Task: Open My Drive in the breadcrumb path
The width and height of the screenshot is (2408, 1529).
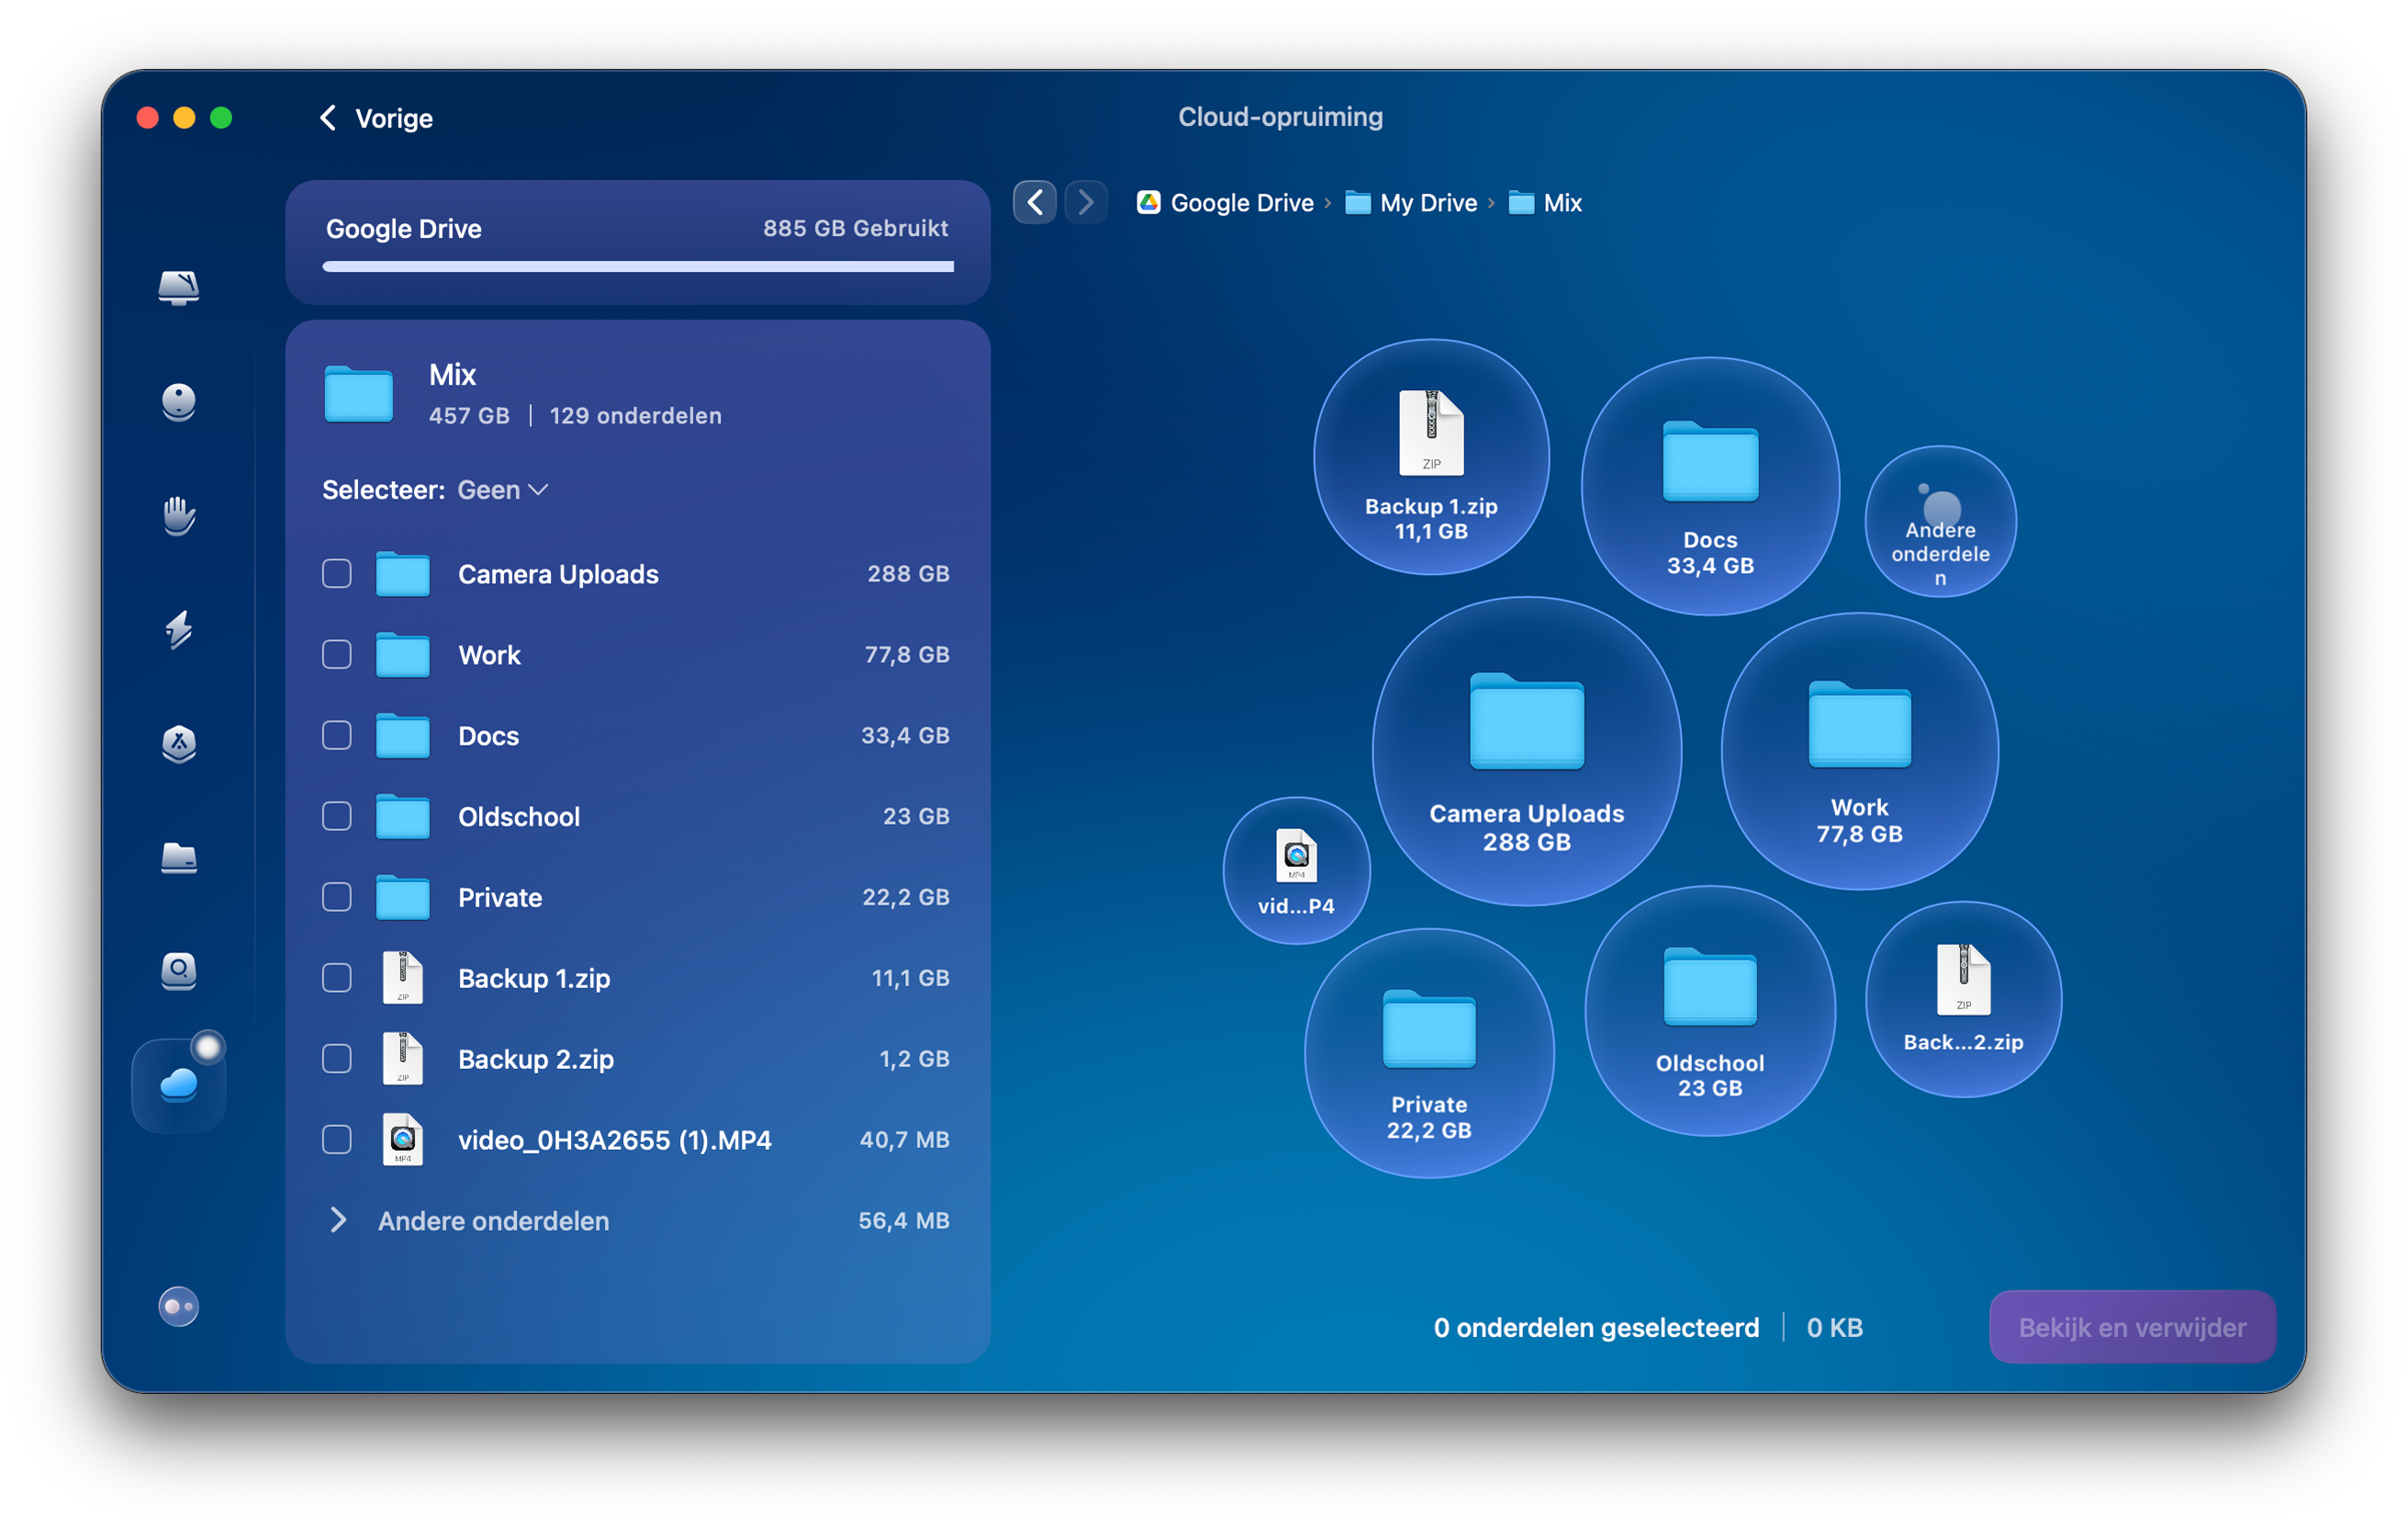Action: (1427, 202)
